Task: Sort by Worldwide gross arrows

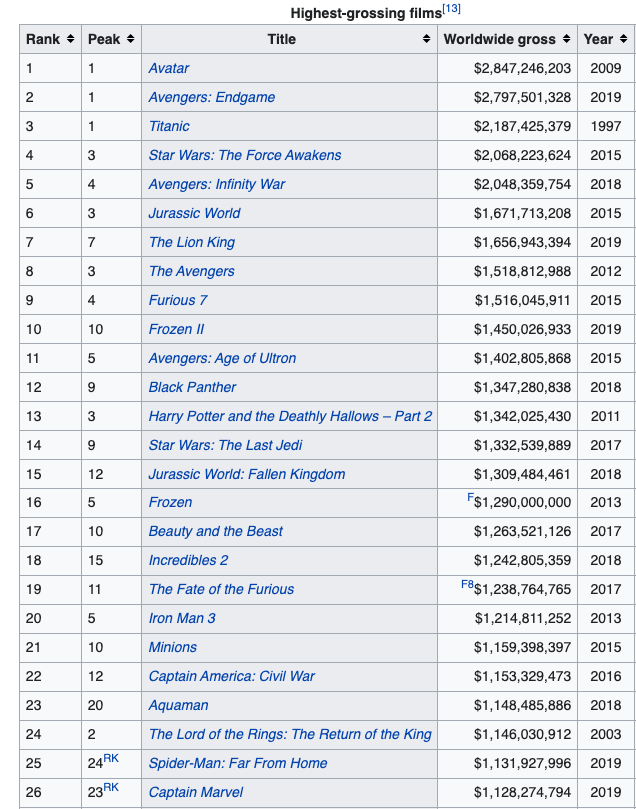Action: click(567, 39)
